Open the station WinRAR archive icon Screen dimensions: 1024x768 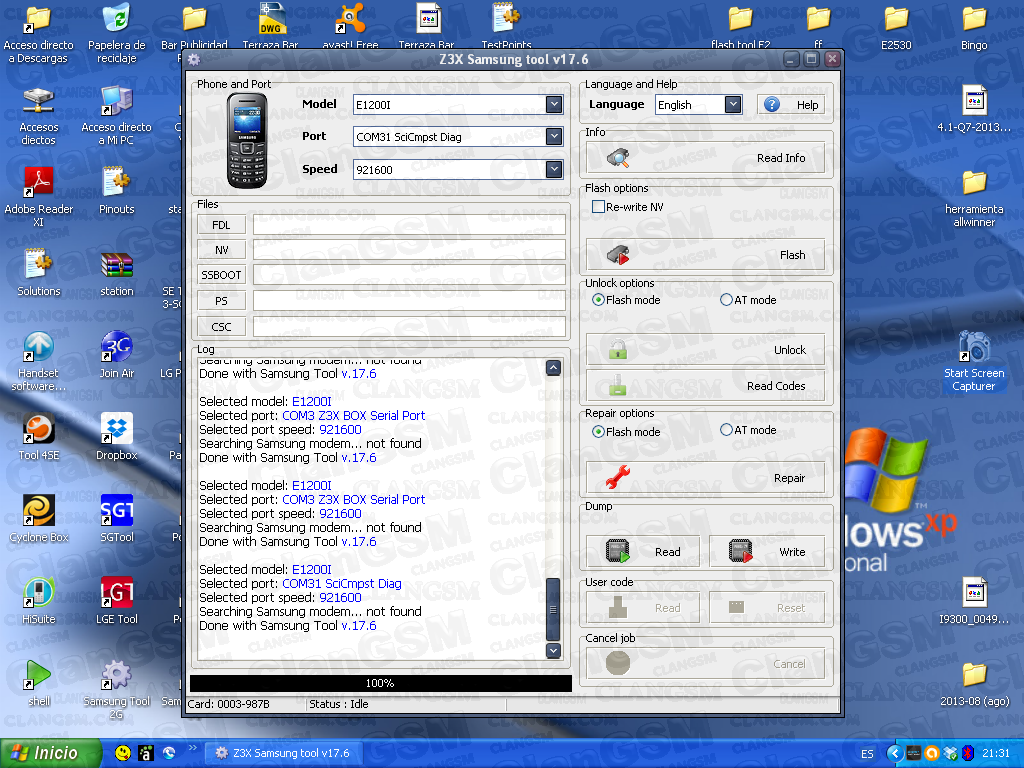[x=117, y=273]
